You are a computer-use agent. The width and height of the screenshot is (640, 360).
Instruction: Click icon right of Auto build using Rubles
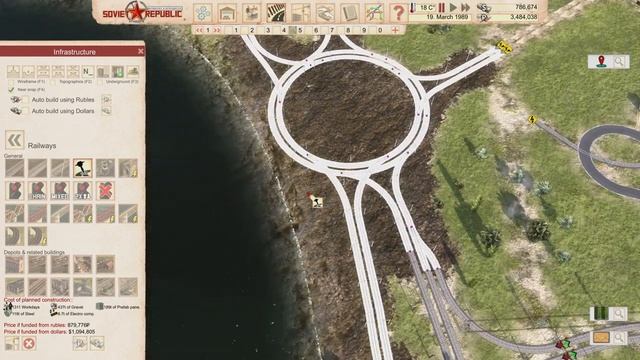[x=107, y=99]
